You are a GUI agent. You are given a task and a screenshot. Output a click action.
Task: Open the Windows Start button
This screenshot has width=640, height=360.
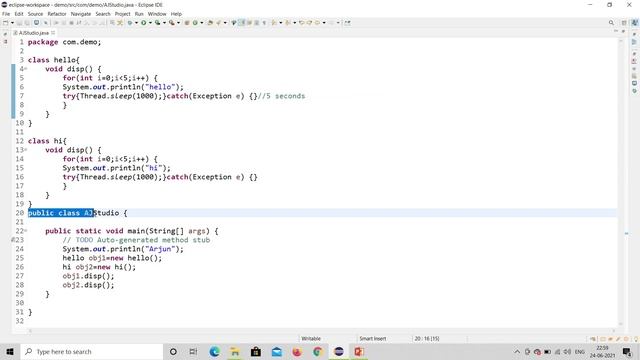coord(10,351)
